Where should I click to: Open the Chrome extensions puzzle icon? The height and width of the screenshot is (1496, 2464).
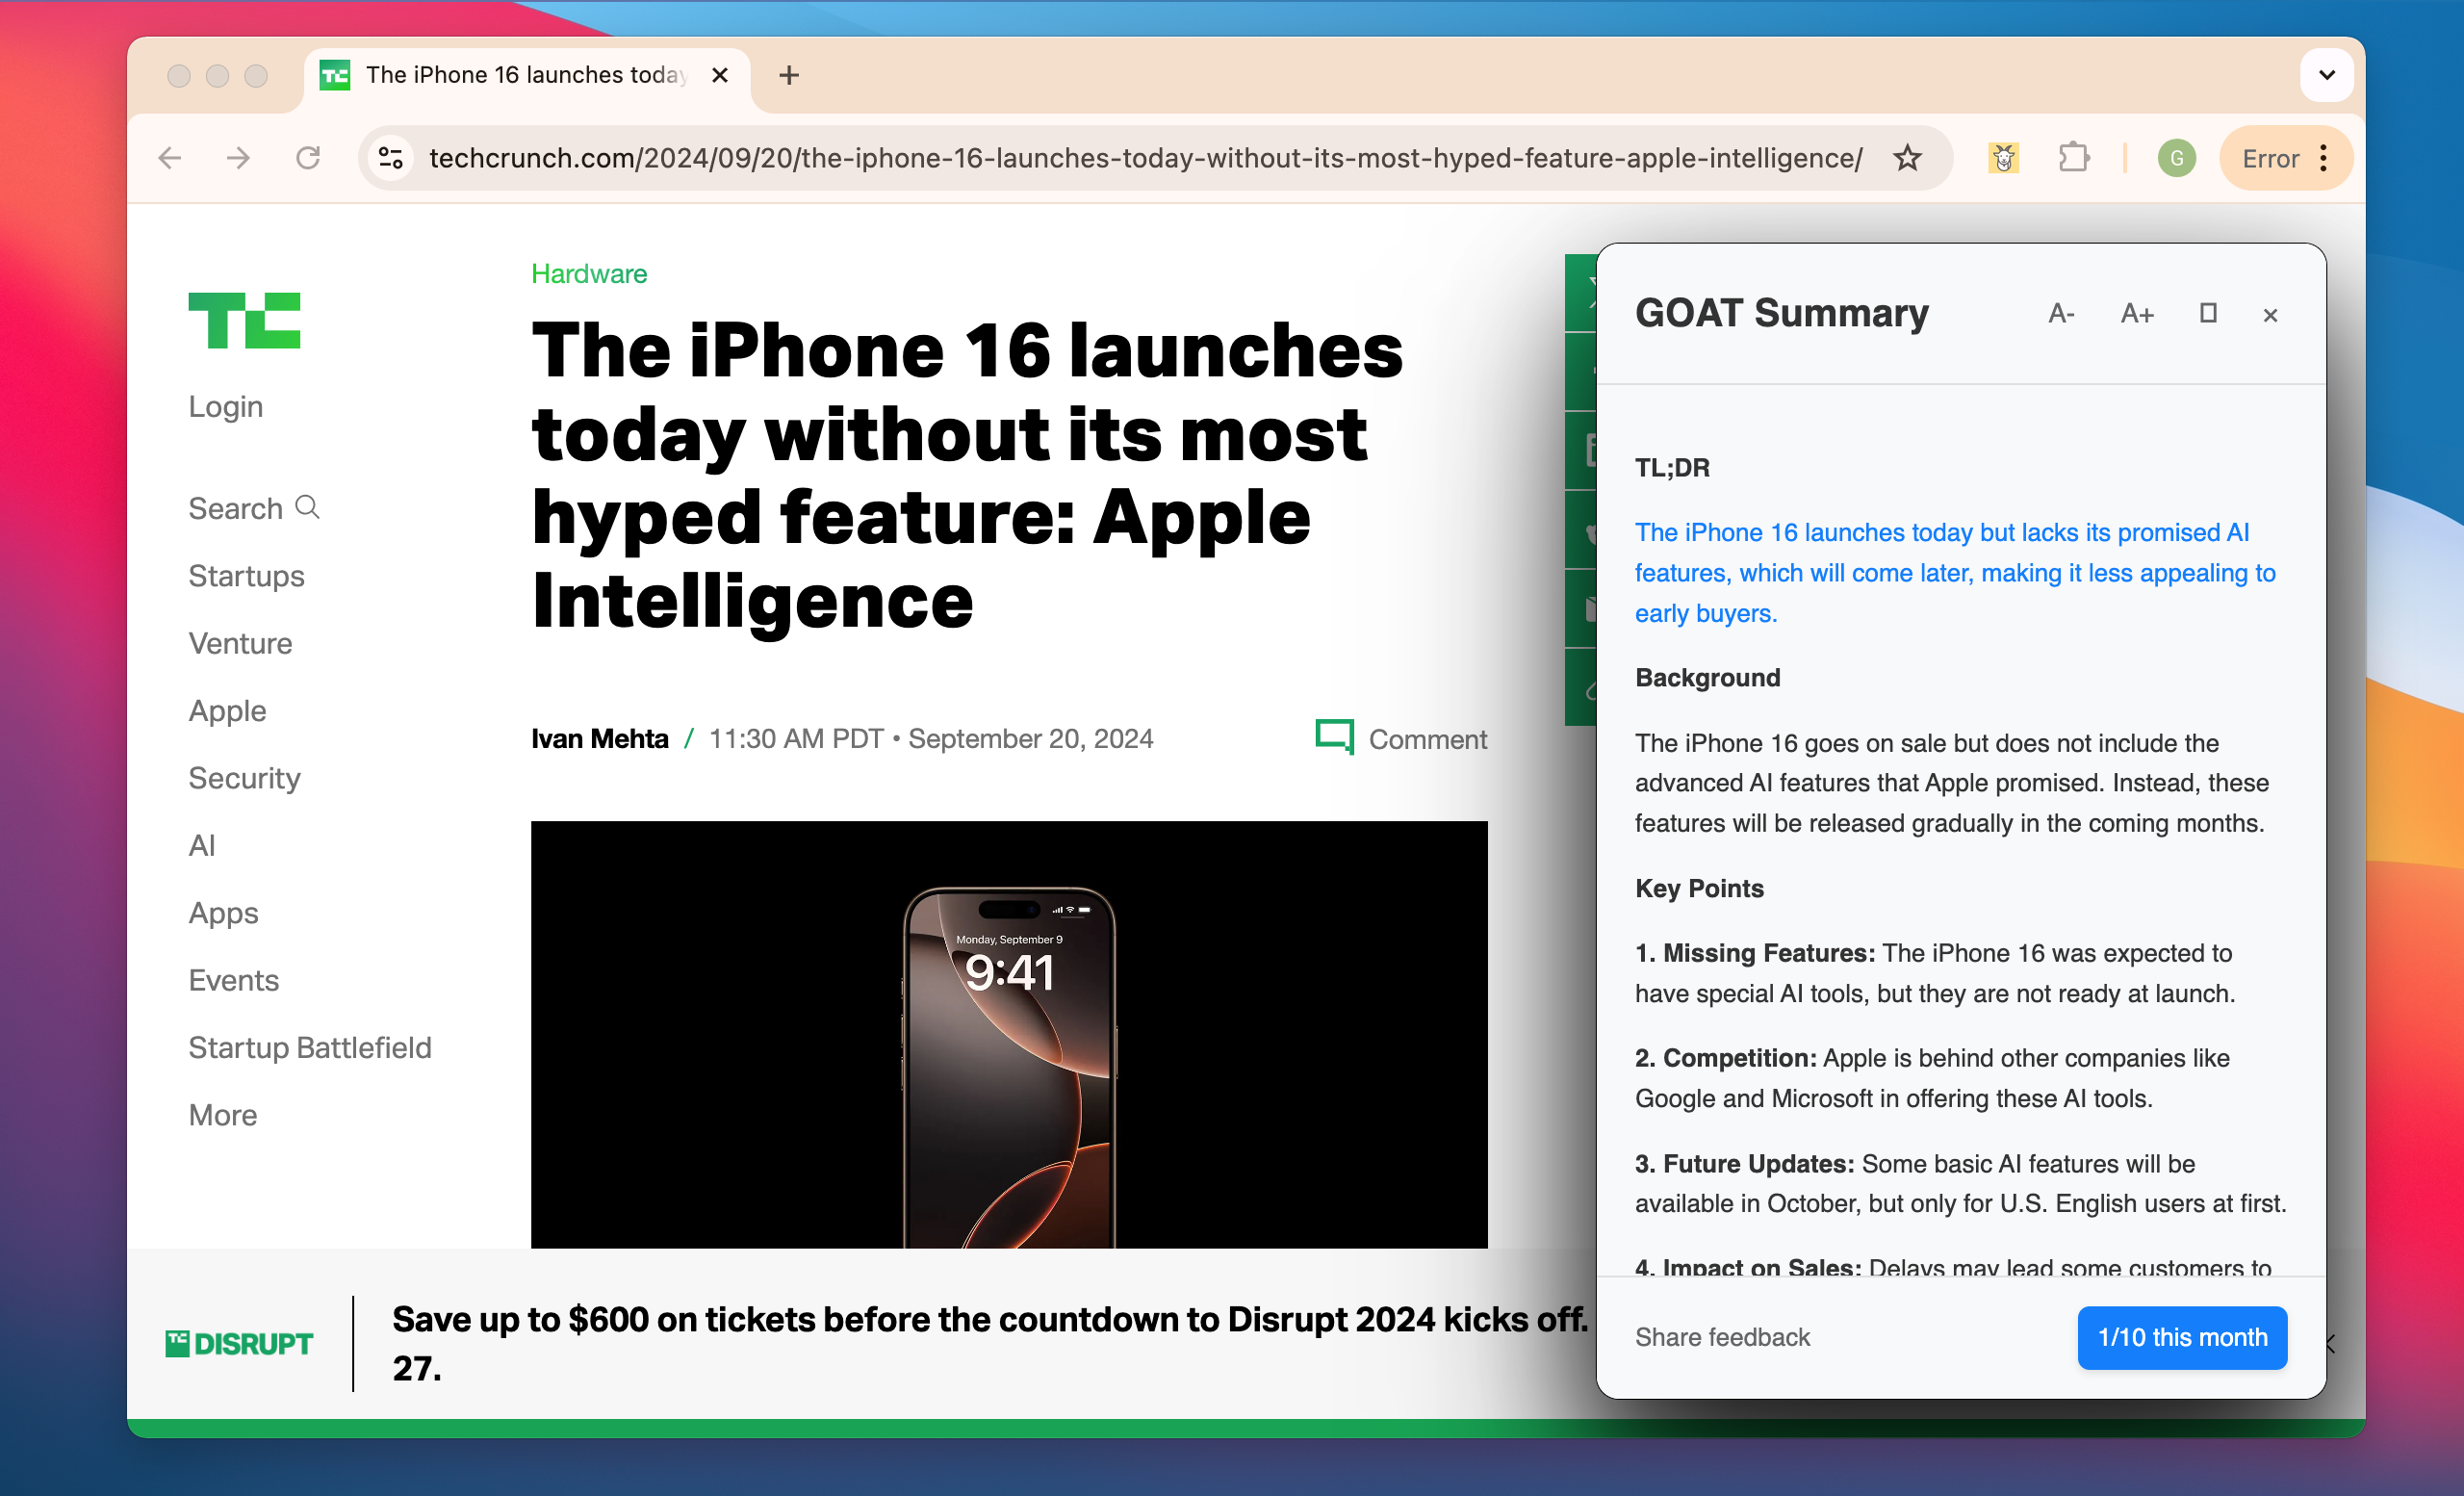point(2074,158)
